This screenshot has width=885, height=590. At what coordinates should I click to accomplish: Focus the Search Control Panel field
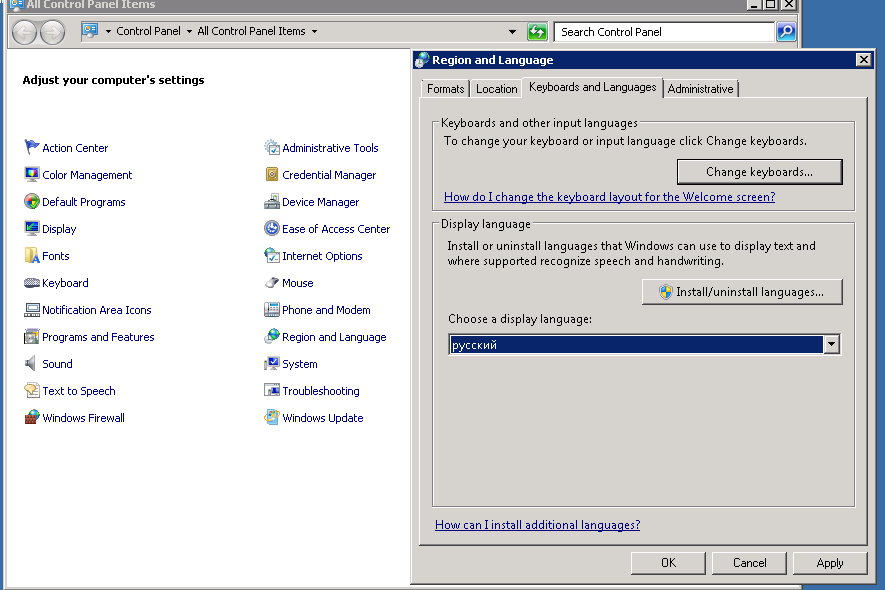pos(664,32)
